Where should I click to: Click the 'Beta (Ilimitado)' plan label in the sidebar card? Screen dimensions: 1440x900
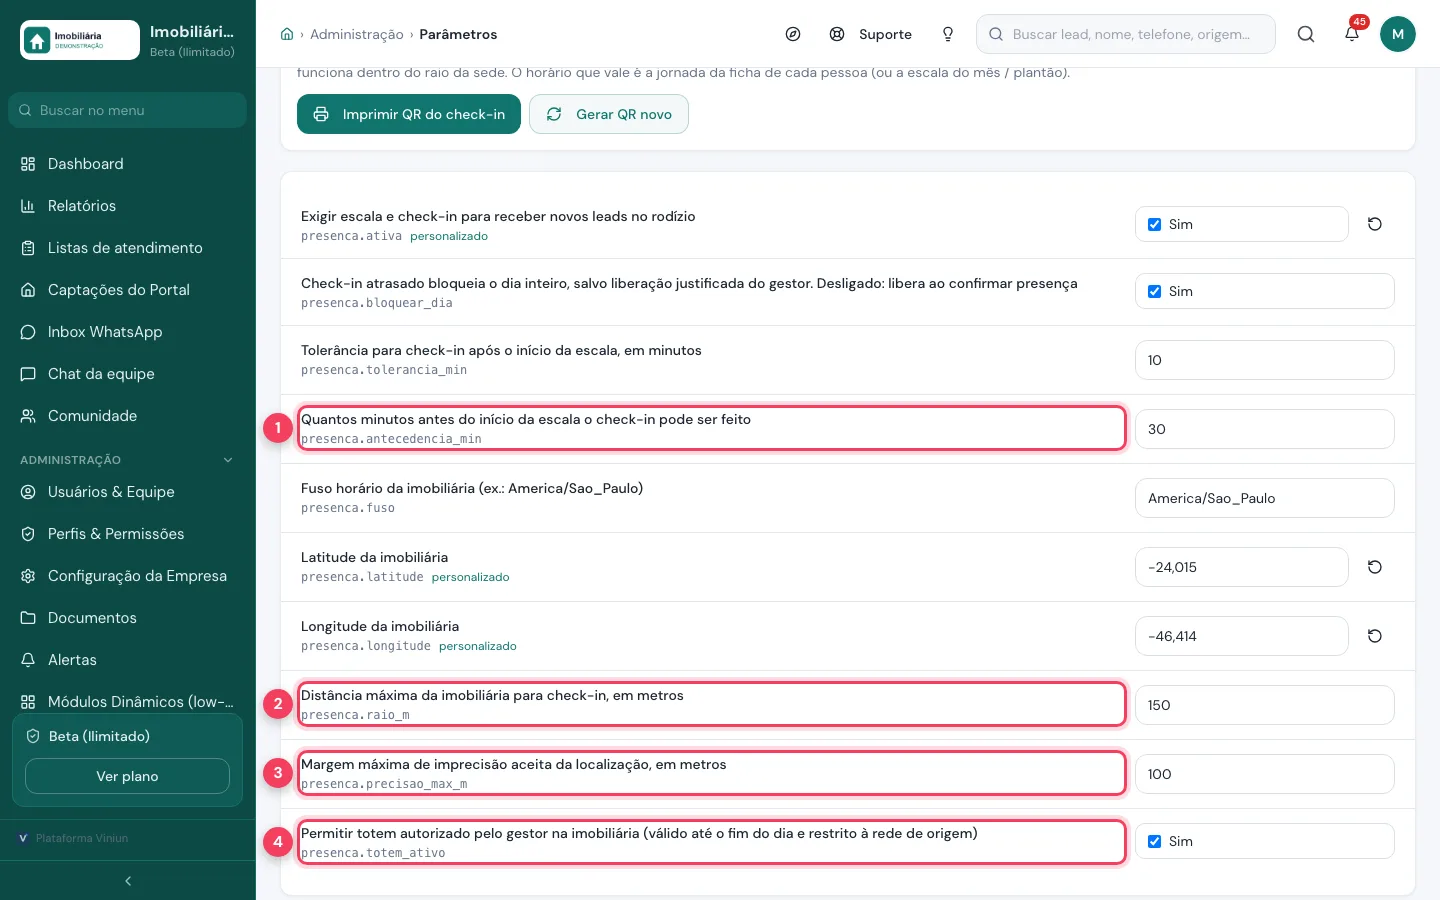(x=99, y=736)
